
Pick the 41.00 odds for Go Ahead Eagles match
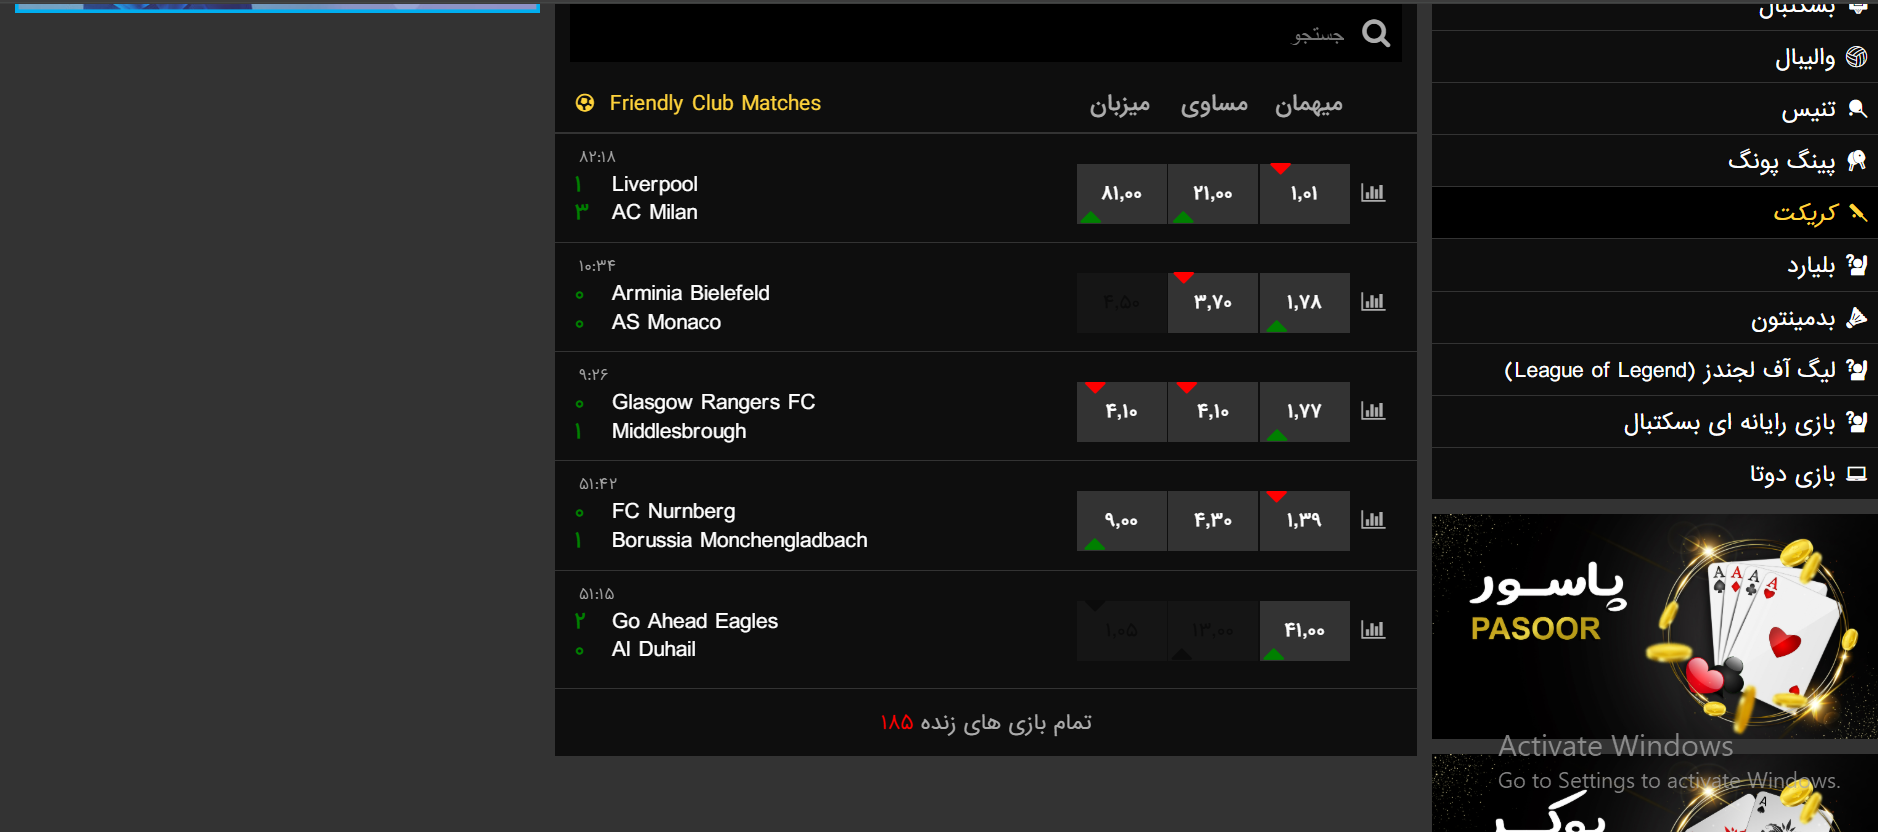coord(1304,631)
